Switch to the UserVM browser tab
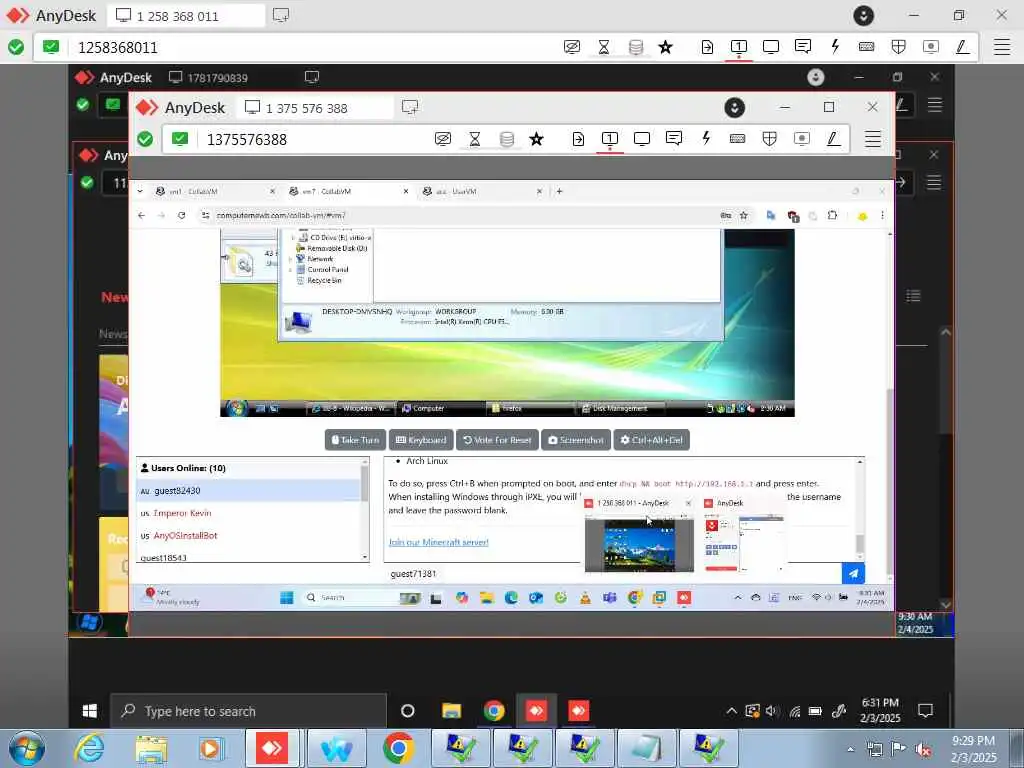The width and height of the screenshot is (1024, 768). pos(482,191)
